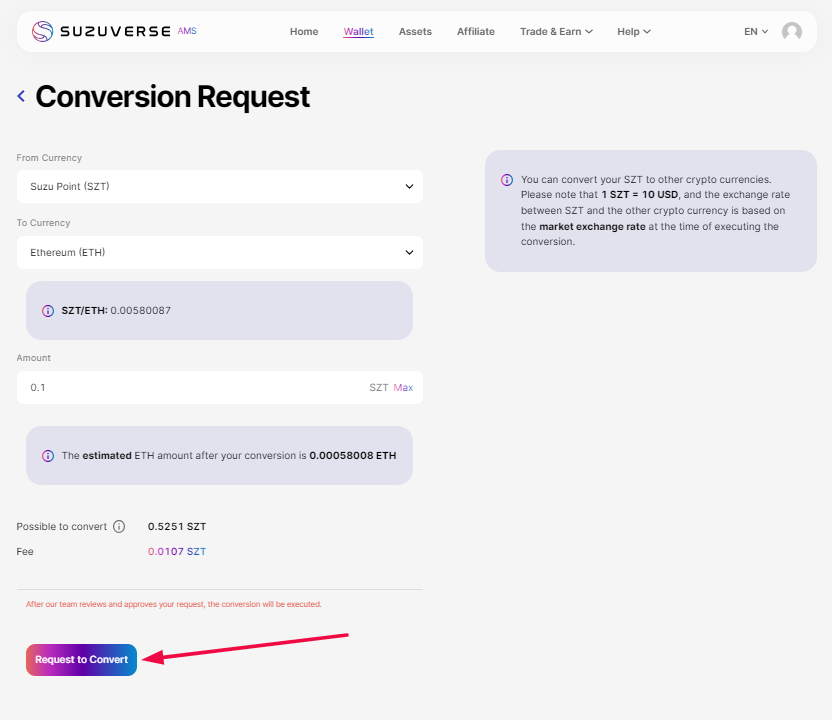Click Max to fill full amount
Image resolution: width=832 pixels, height=720 pixels.
point(403,388)
